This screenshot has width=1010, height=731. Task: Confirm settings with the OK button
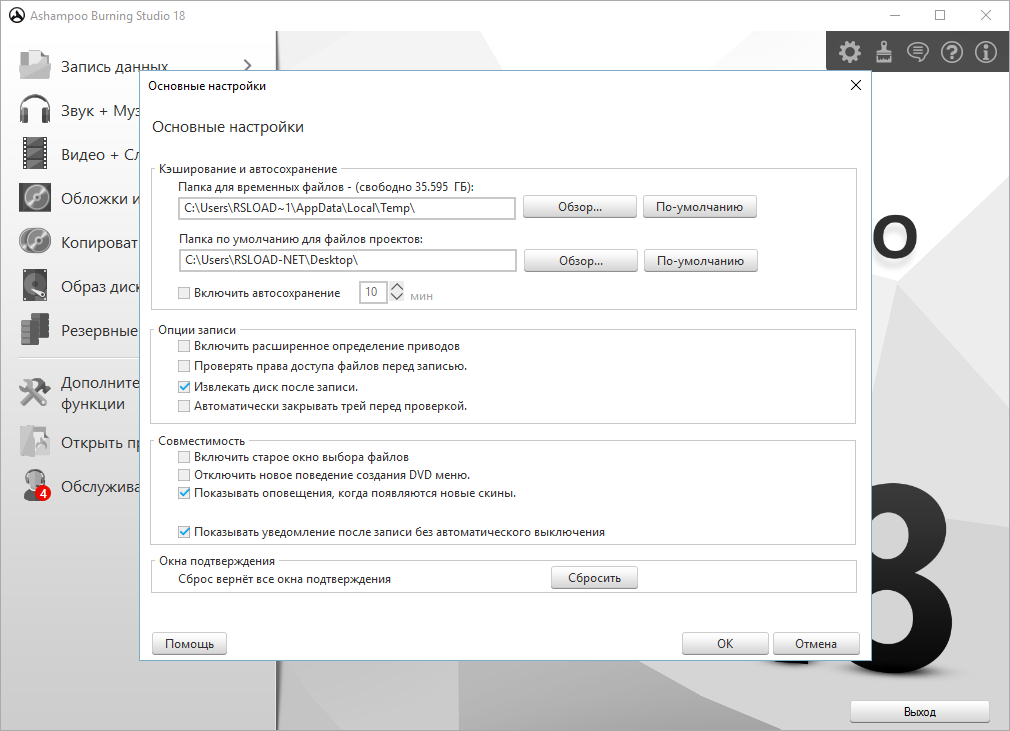[x=725, y=644]
